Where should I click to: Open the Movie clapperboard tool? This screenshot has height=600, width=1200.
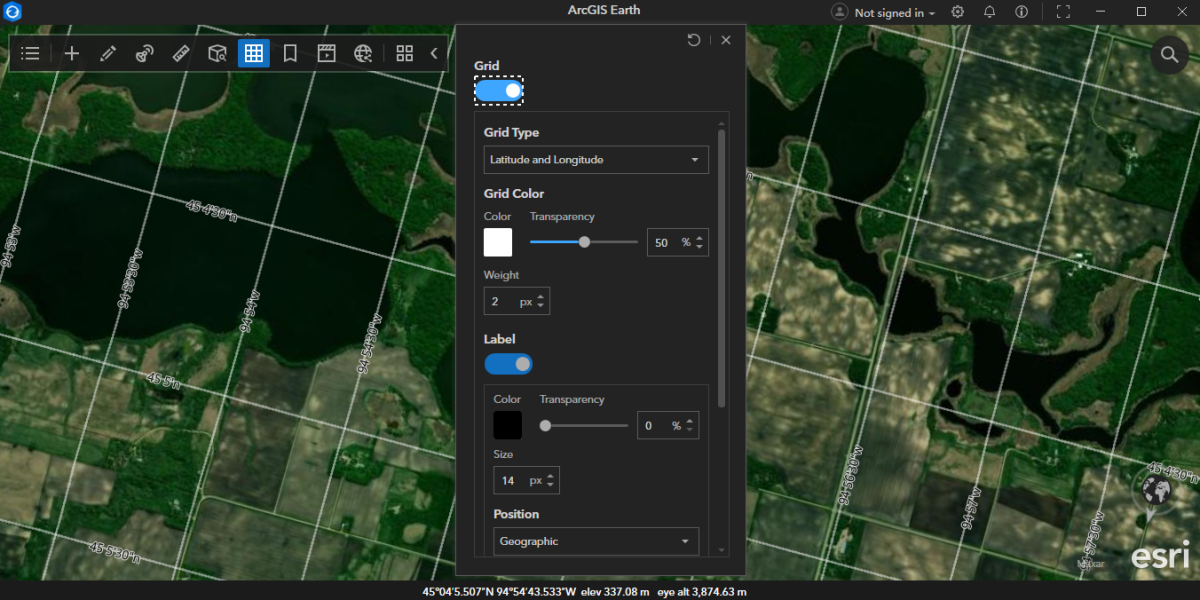pos(326,53)
